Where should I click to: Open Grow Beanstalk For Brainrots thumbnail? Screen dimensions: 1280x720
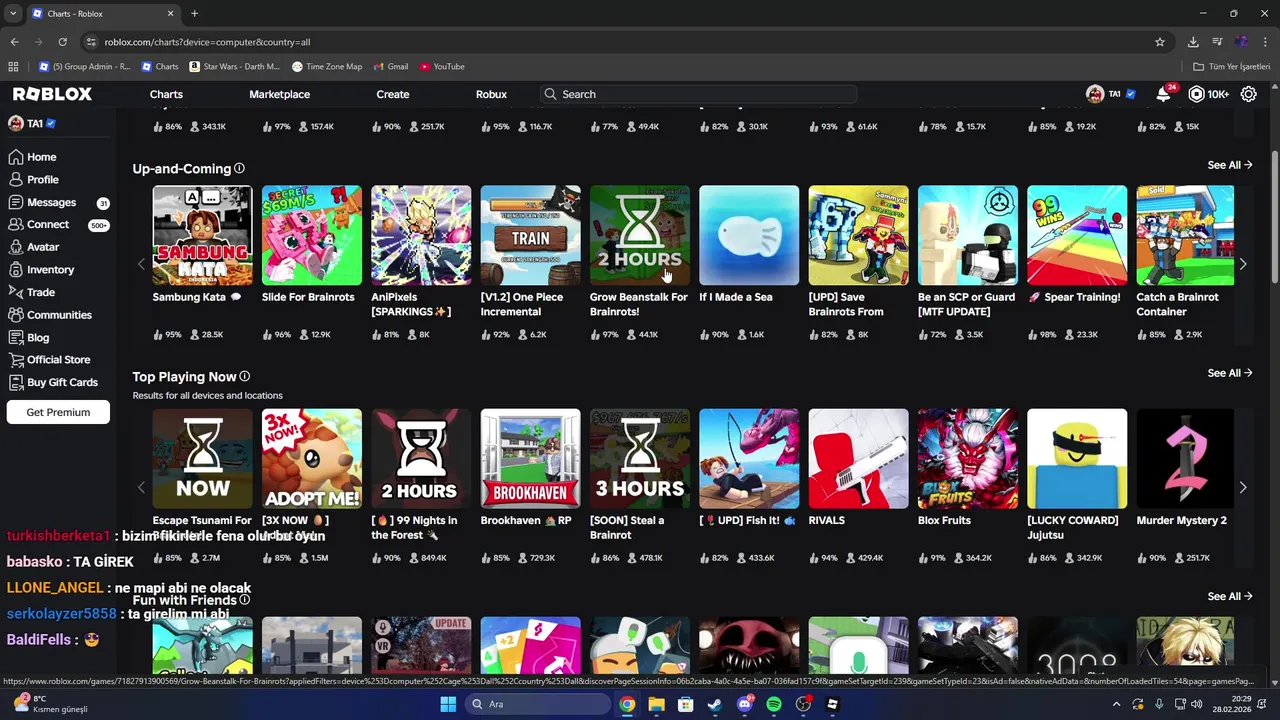click(639, 235)
